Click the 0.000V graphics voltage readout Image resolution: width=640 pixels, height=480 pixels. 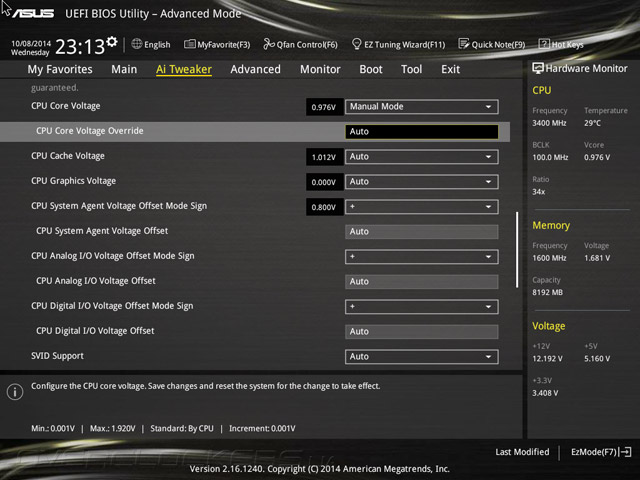(x=324, y=182)
